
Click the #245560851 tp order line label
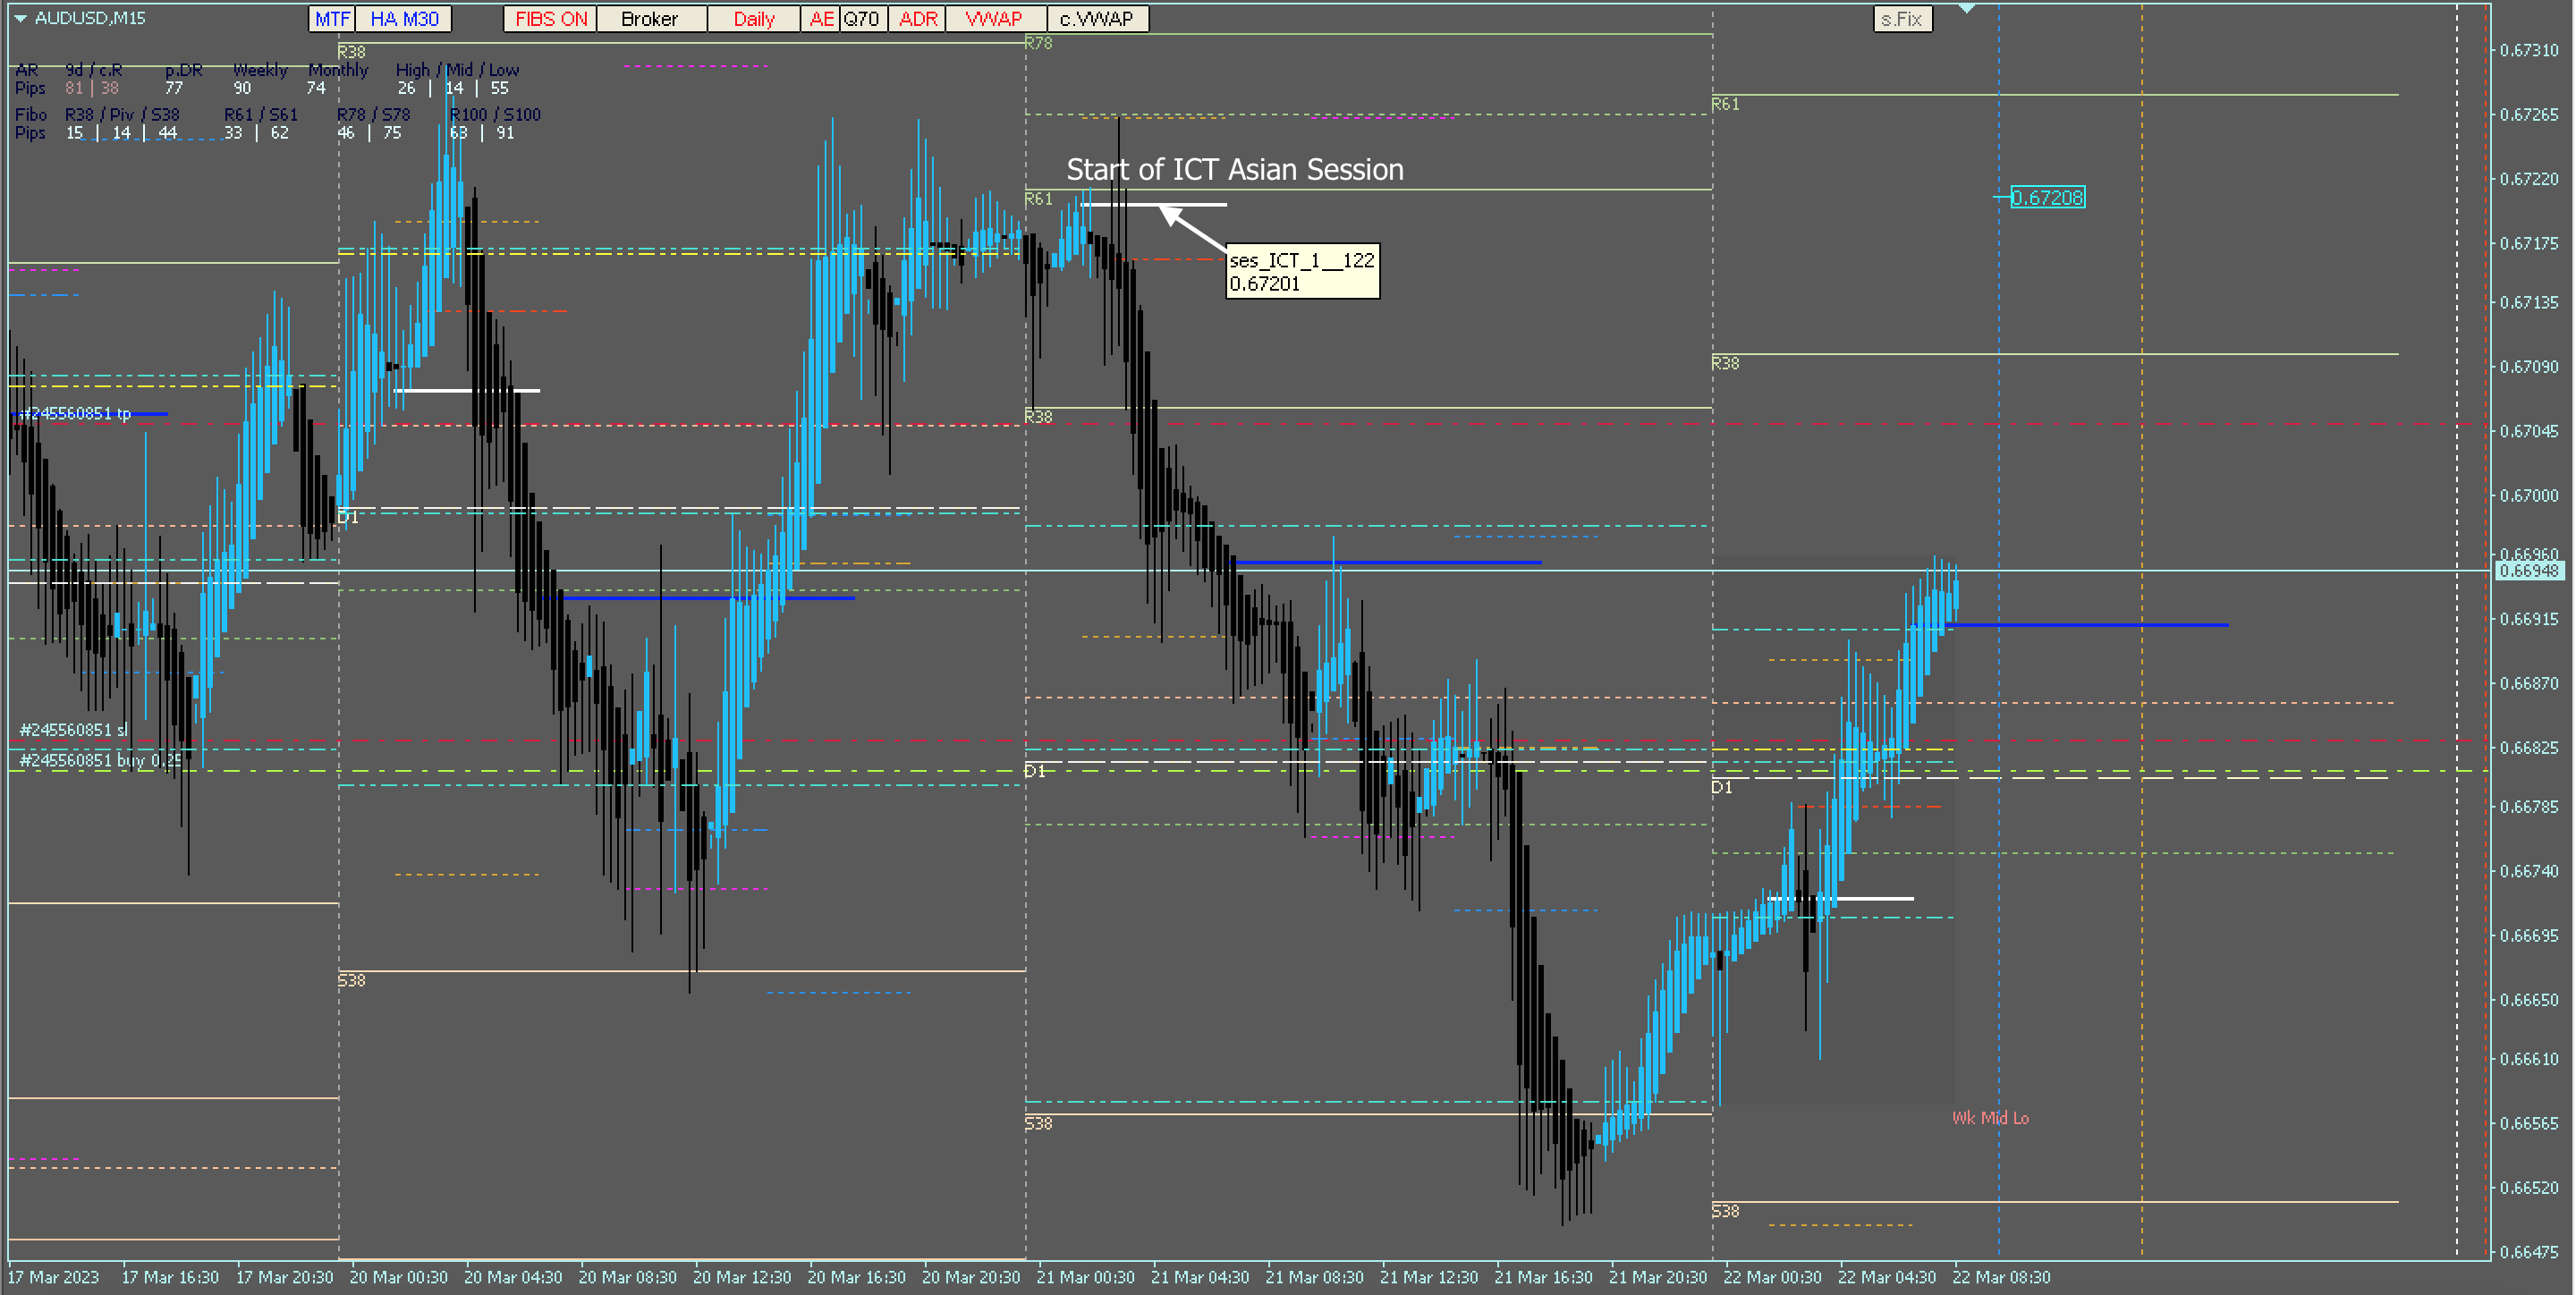coord(76,413)
